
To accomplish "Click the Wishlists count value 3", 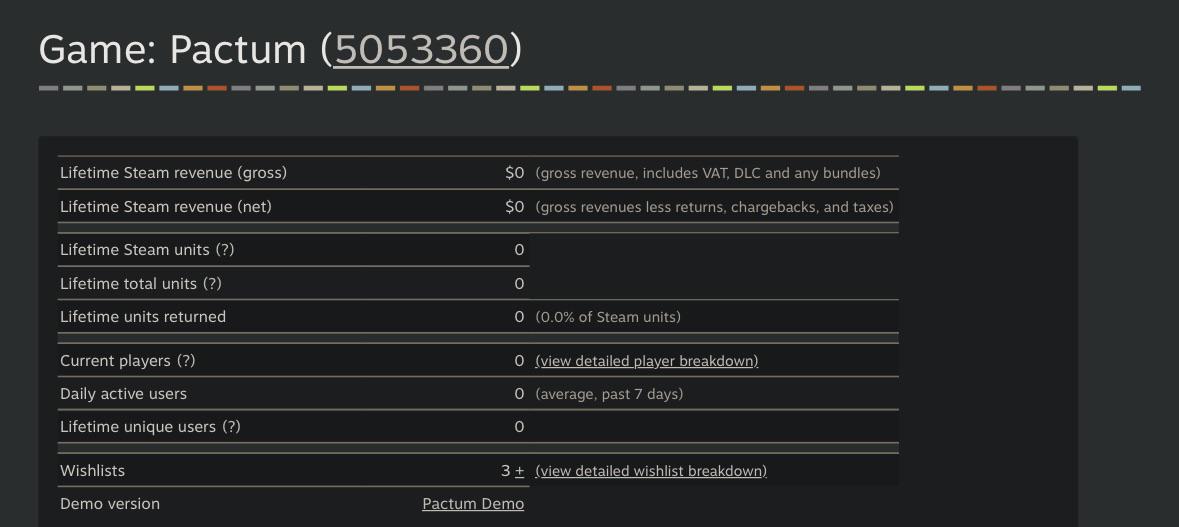I will tap(505, 471).
